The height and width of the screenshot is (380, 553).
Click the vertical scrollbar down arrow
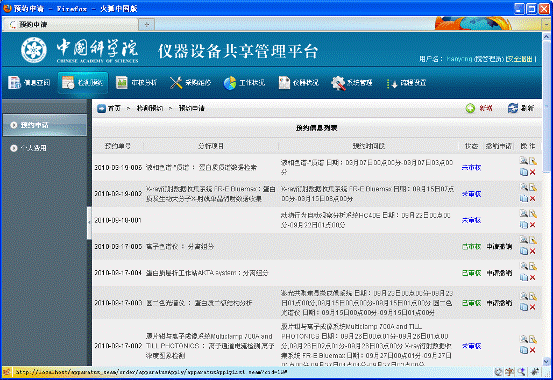point(546,361)
